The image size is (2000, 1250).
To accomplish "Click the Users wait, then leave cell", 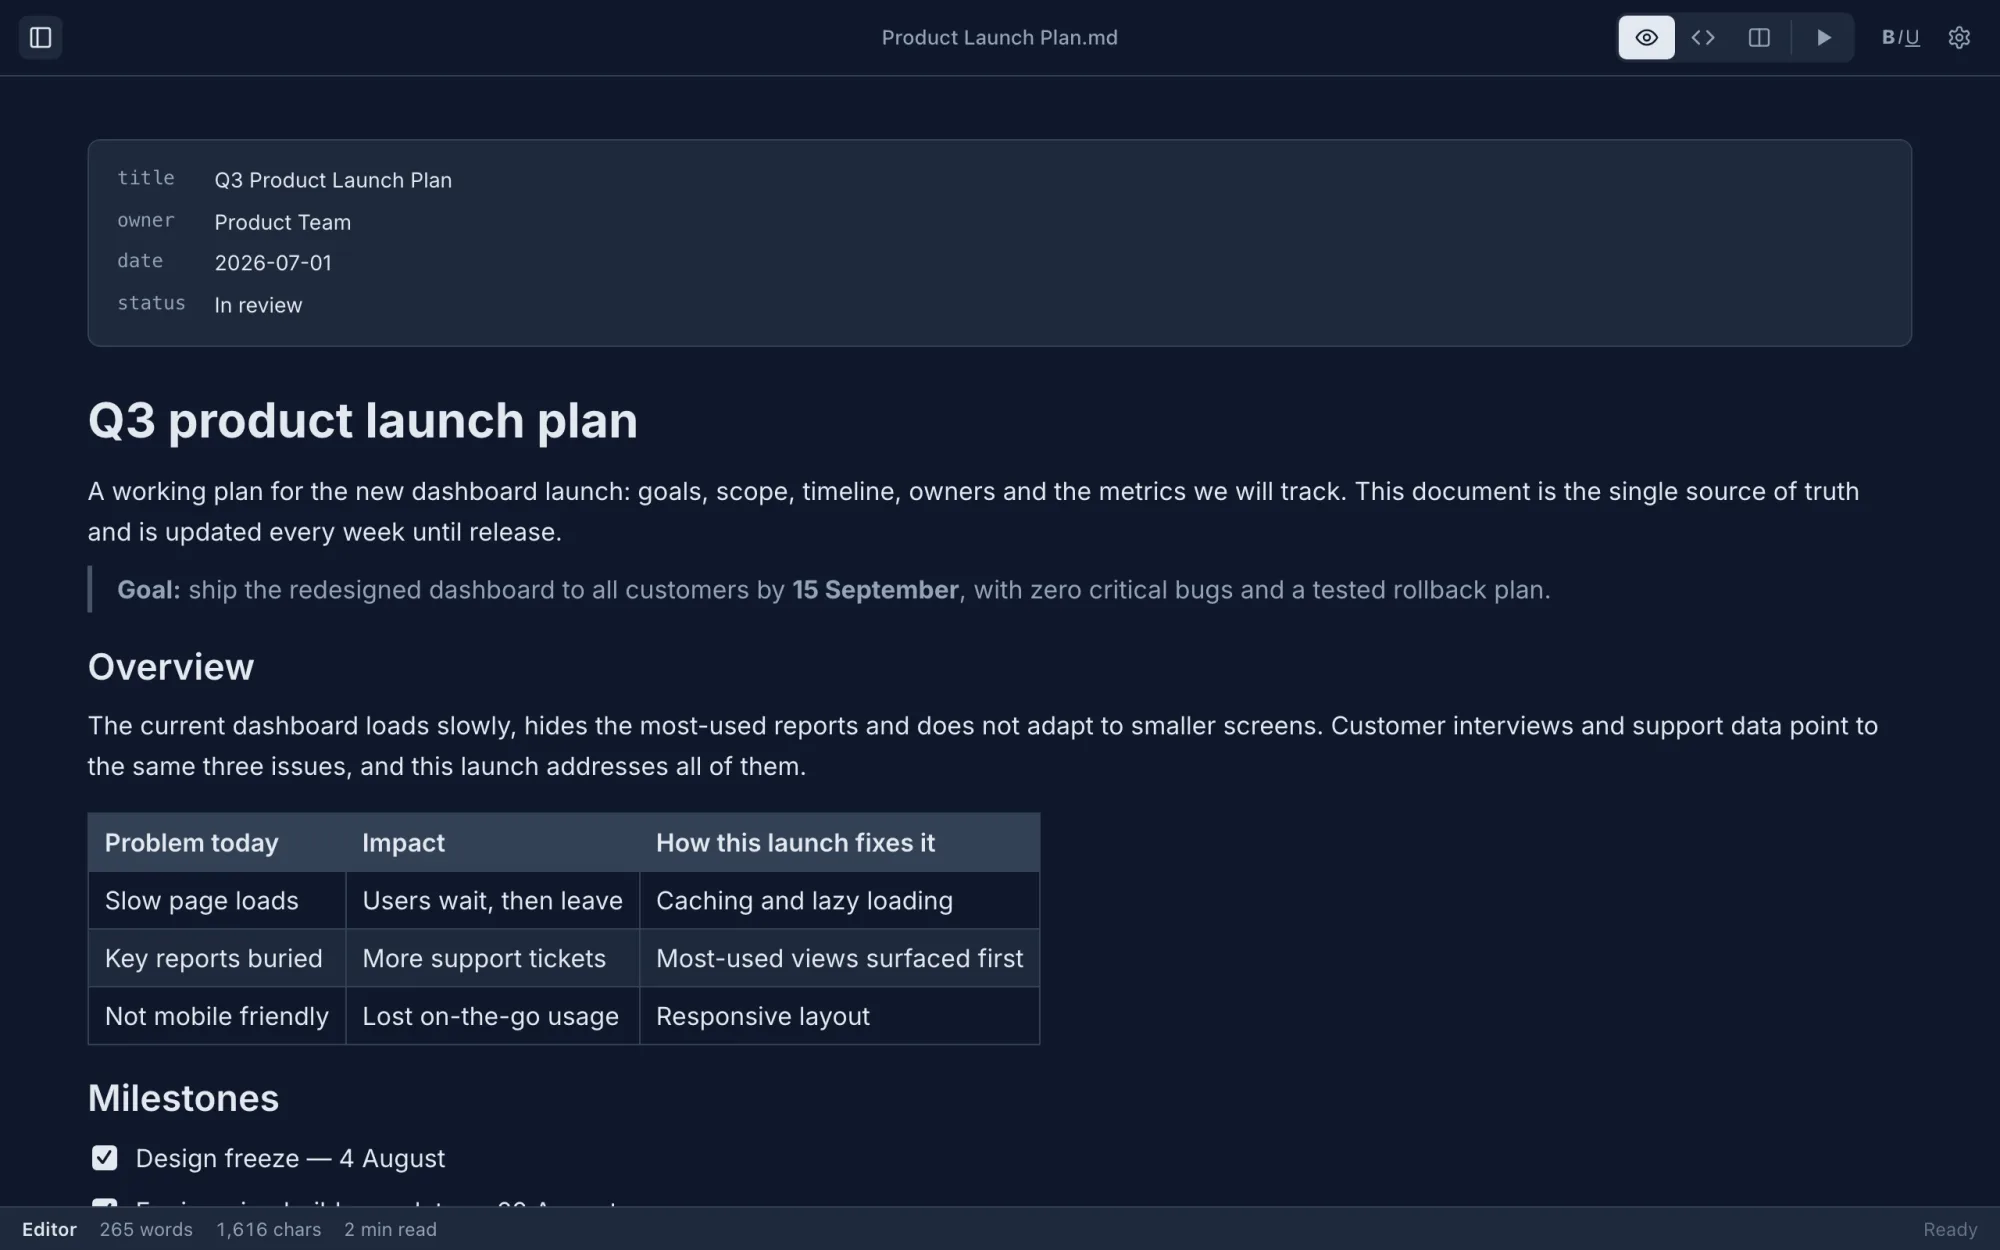I will click(493, 901).
